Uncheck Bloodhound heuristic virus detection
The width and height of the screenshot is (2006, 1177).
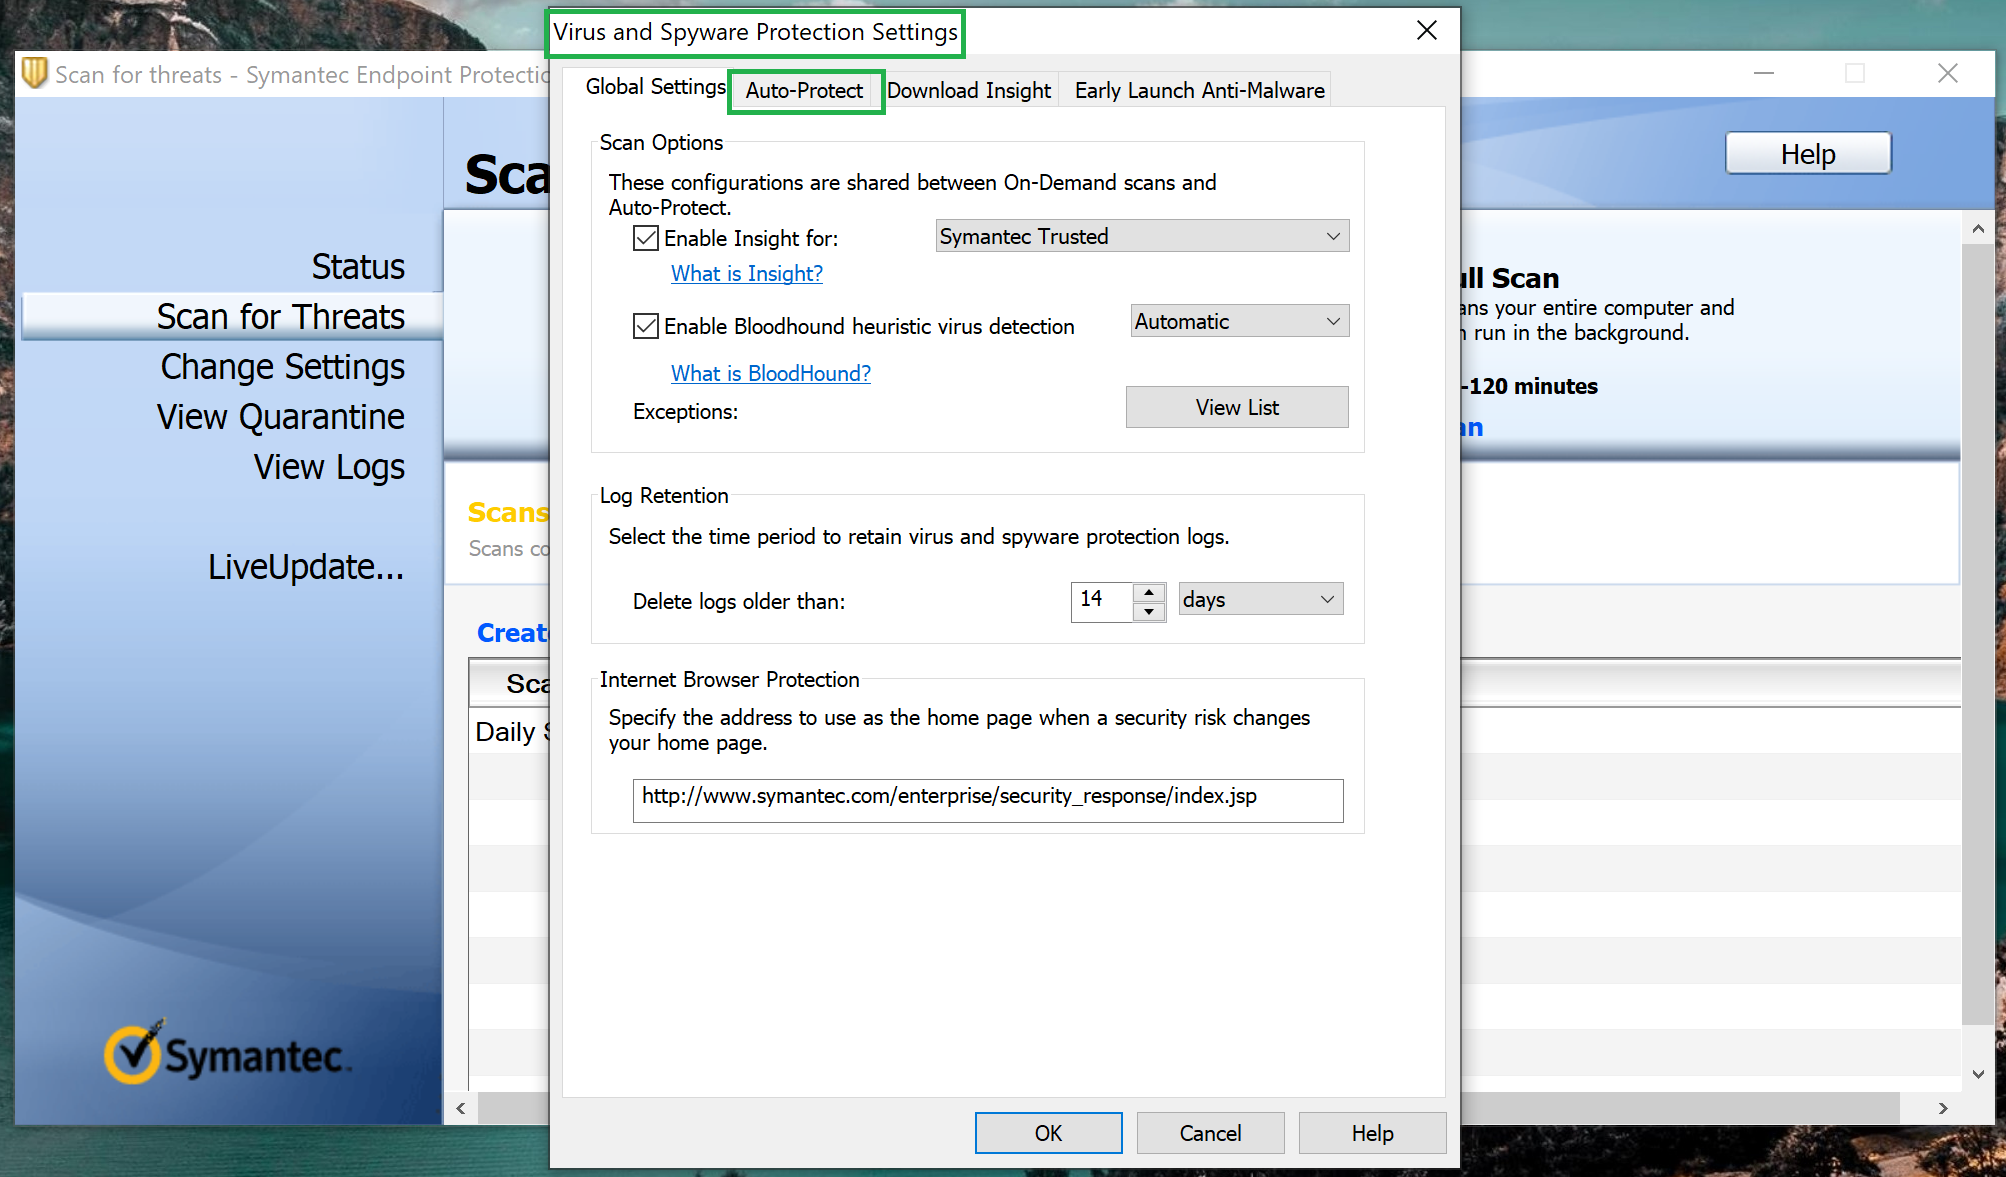[645, 326]
